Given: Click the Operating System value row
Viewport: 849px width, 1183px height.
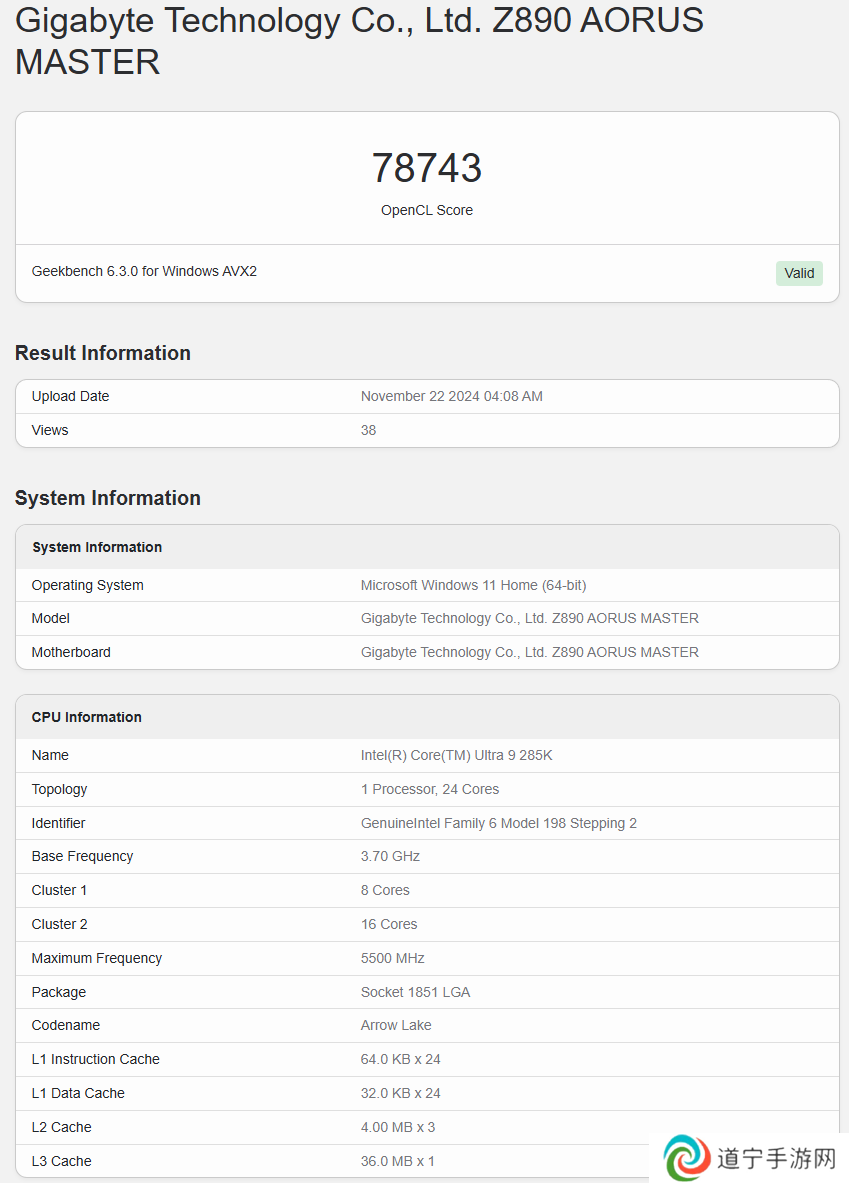Looking at the screenshot, I should pyautogui.click(x=473, y=585).
